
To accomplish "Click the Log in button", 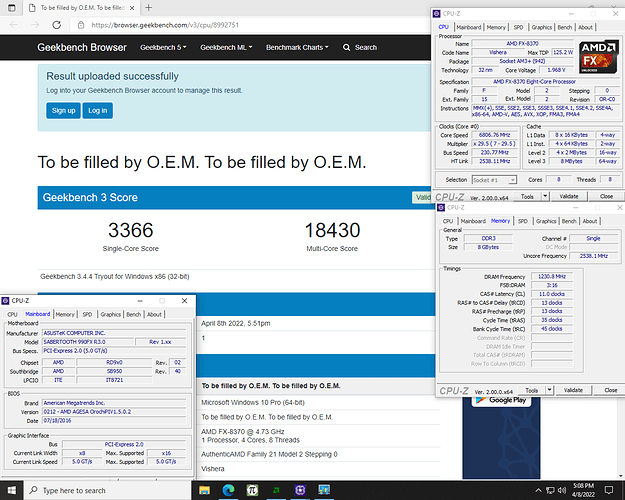I will point(98,110).
